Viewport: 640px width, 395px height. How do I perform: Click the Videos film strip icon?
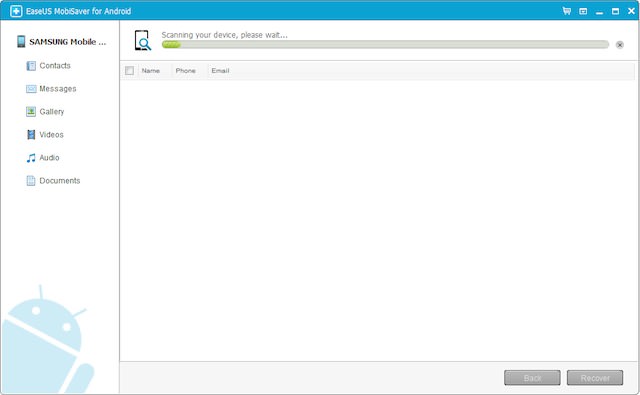(31, 134)
